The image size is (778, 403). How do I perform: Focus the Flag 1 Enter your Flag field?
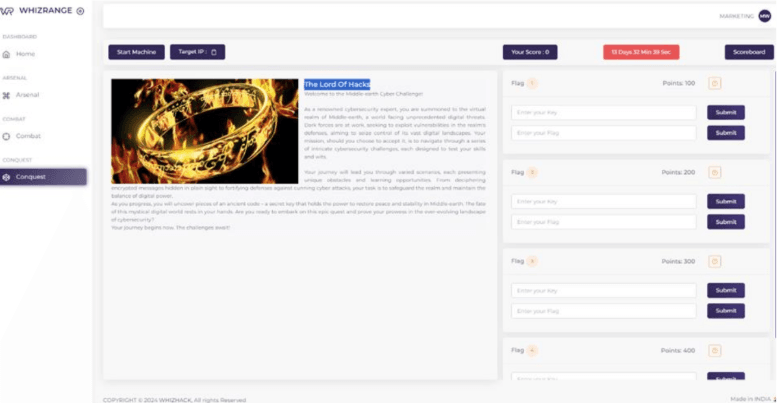click(x=604, y=133)
